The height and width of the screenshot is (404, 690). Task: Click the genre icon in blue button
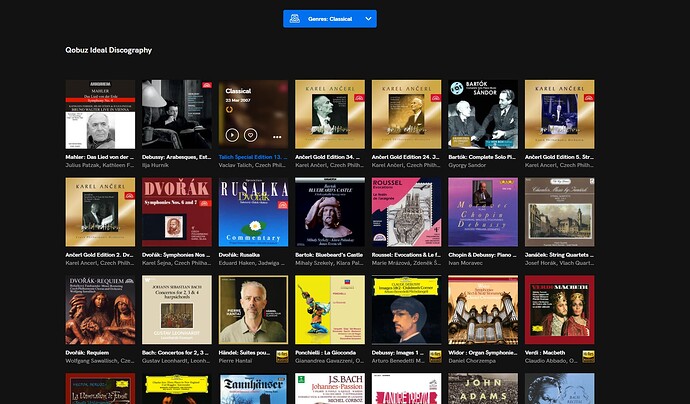tap(296, 18)
